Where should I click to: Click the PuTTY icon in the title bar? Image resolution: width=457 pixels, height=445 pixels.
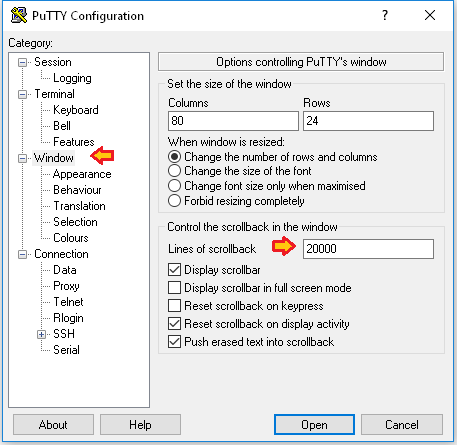[x=19, y=15]
